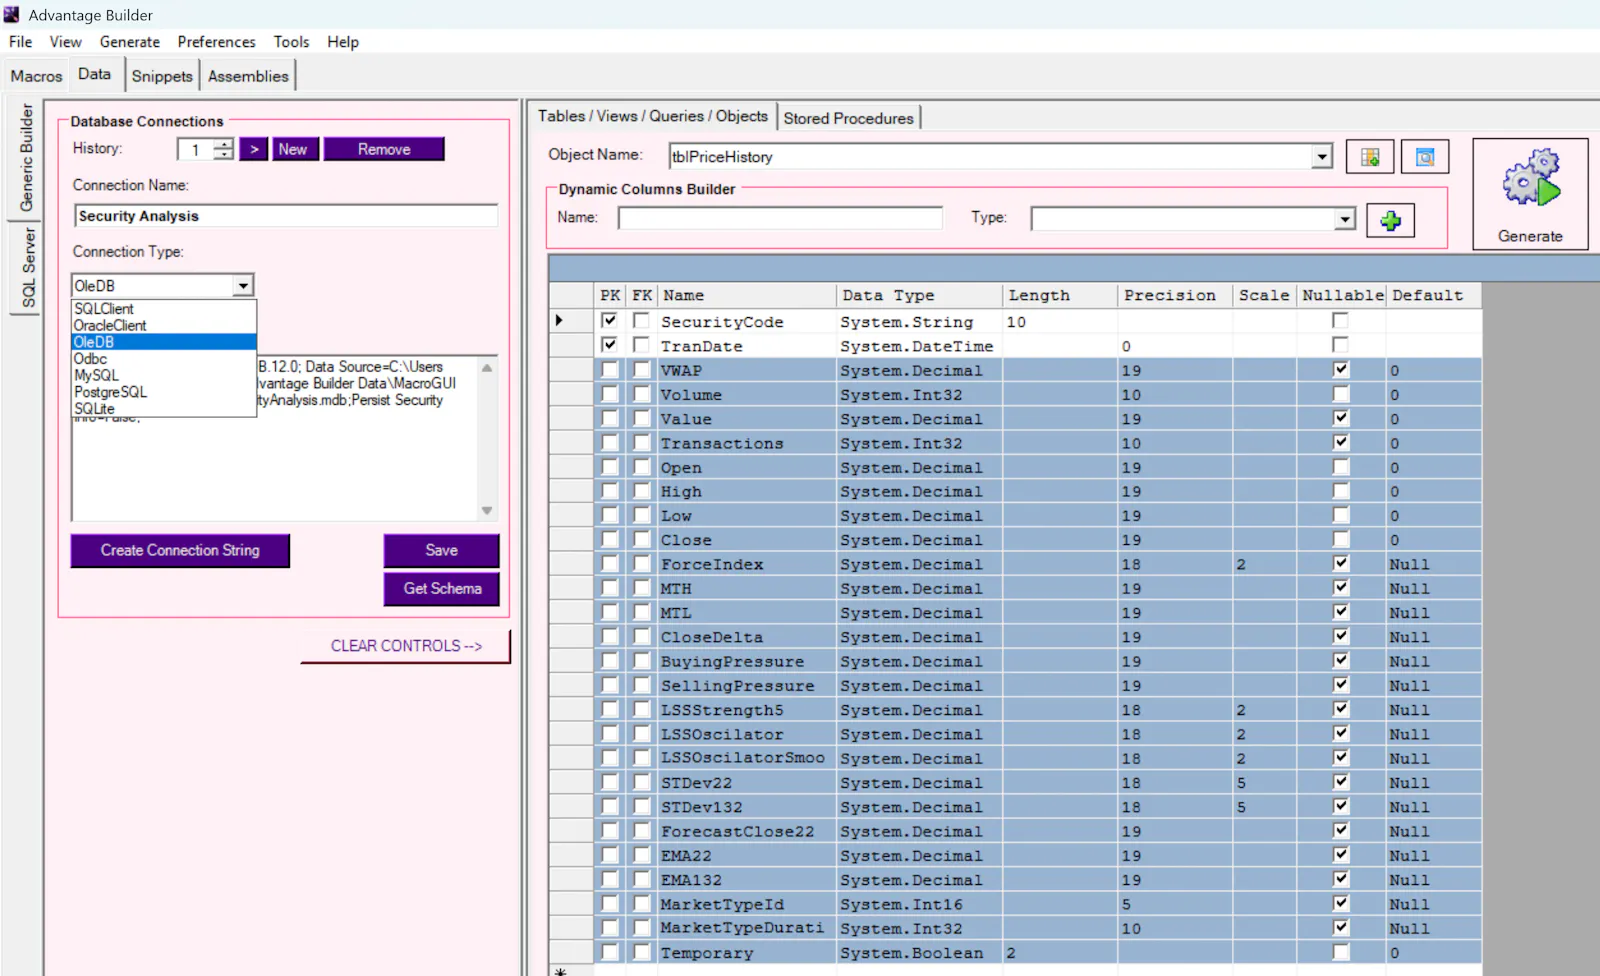Click the Save button
Screen dimensions: 1600x976
coord(441,550)
